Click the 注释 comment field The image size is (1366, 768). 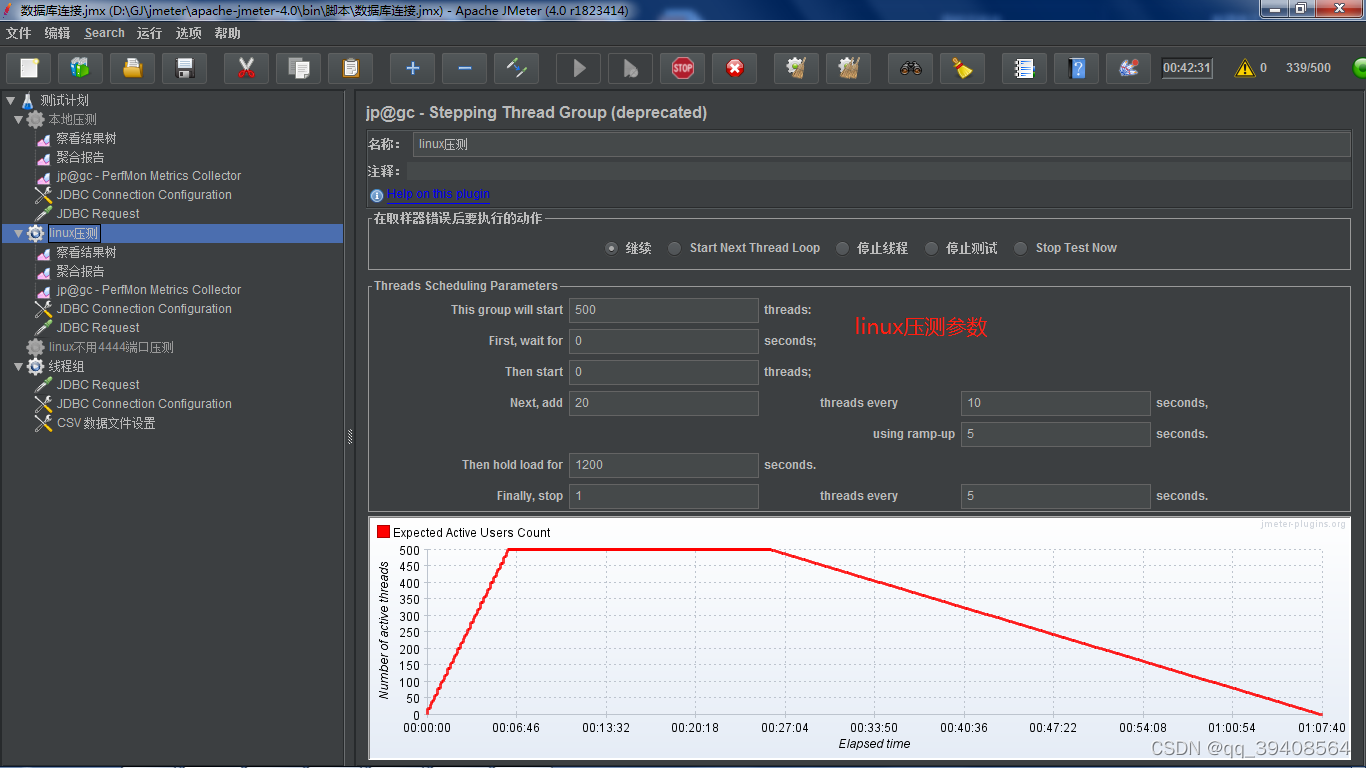878,171
